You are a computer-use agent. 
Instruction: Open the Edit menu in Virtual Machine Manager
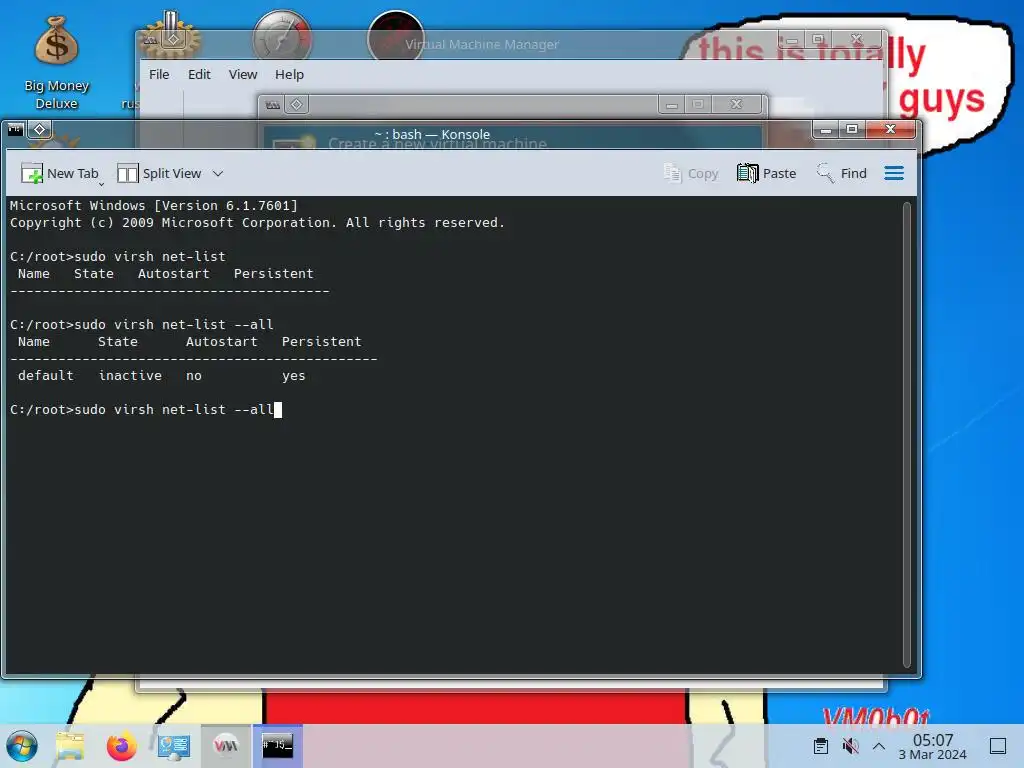tap(199, 74)
